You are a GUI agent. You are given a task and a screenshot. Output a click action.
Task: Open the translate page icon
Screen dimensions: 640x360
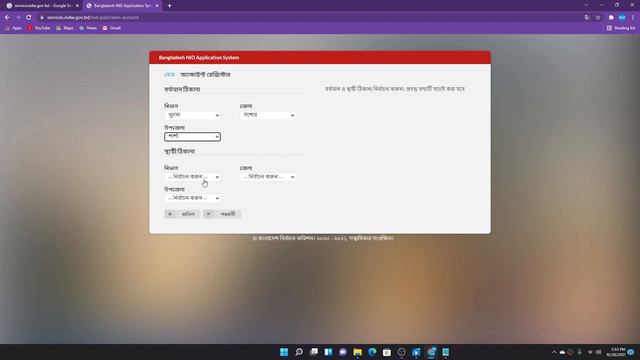point(587,18)
